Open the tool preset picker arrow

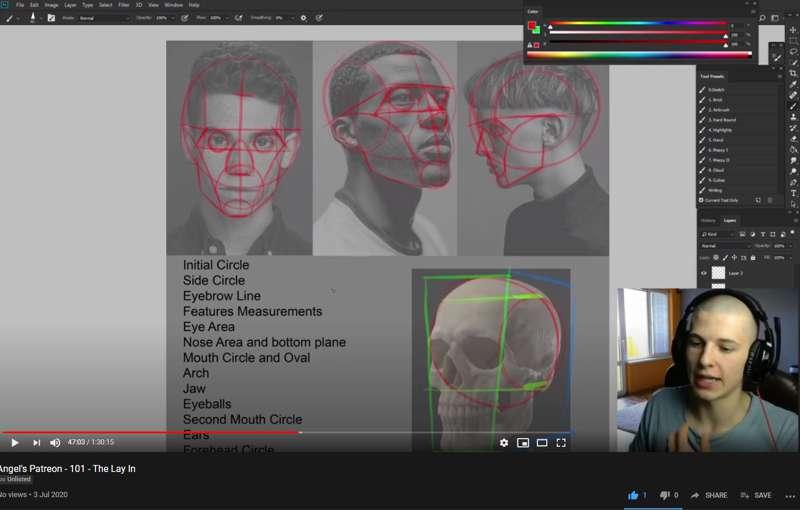18,18
